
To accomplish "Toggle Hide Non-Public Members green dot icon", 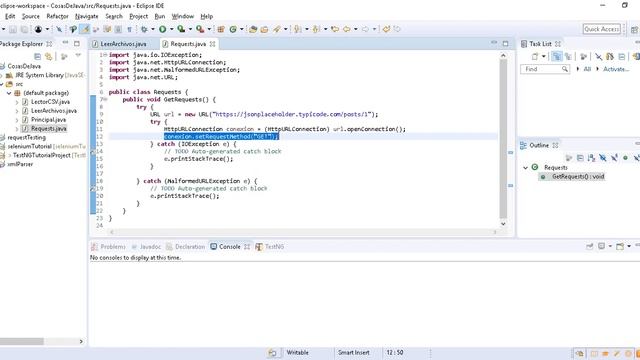I will 625,158.
